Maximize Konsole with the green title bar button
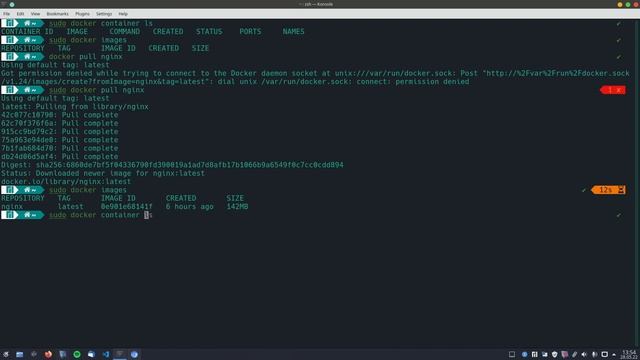 click(628, 4)
